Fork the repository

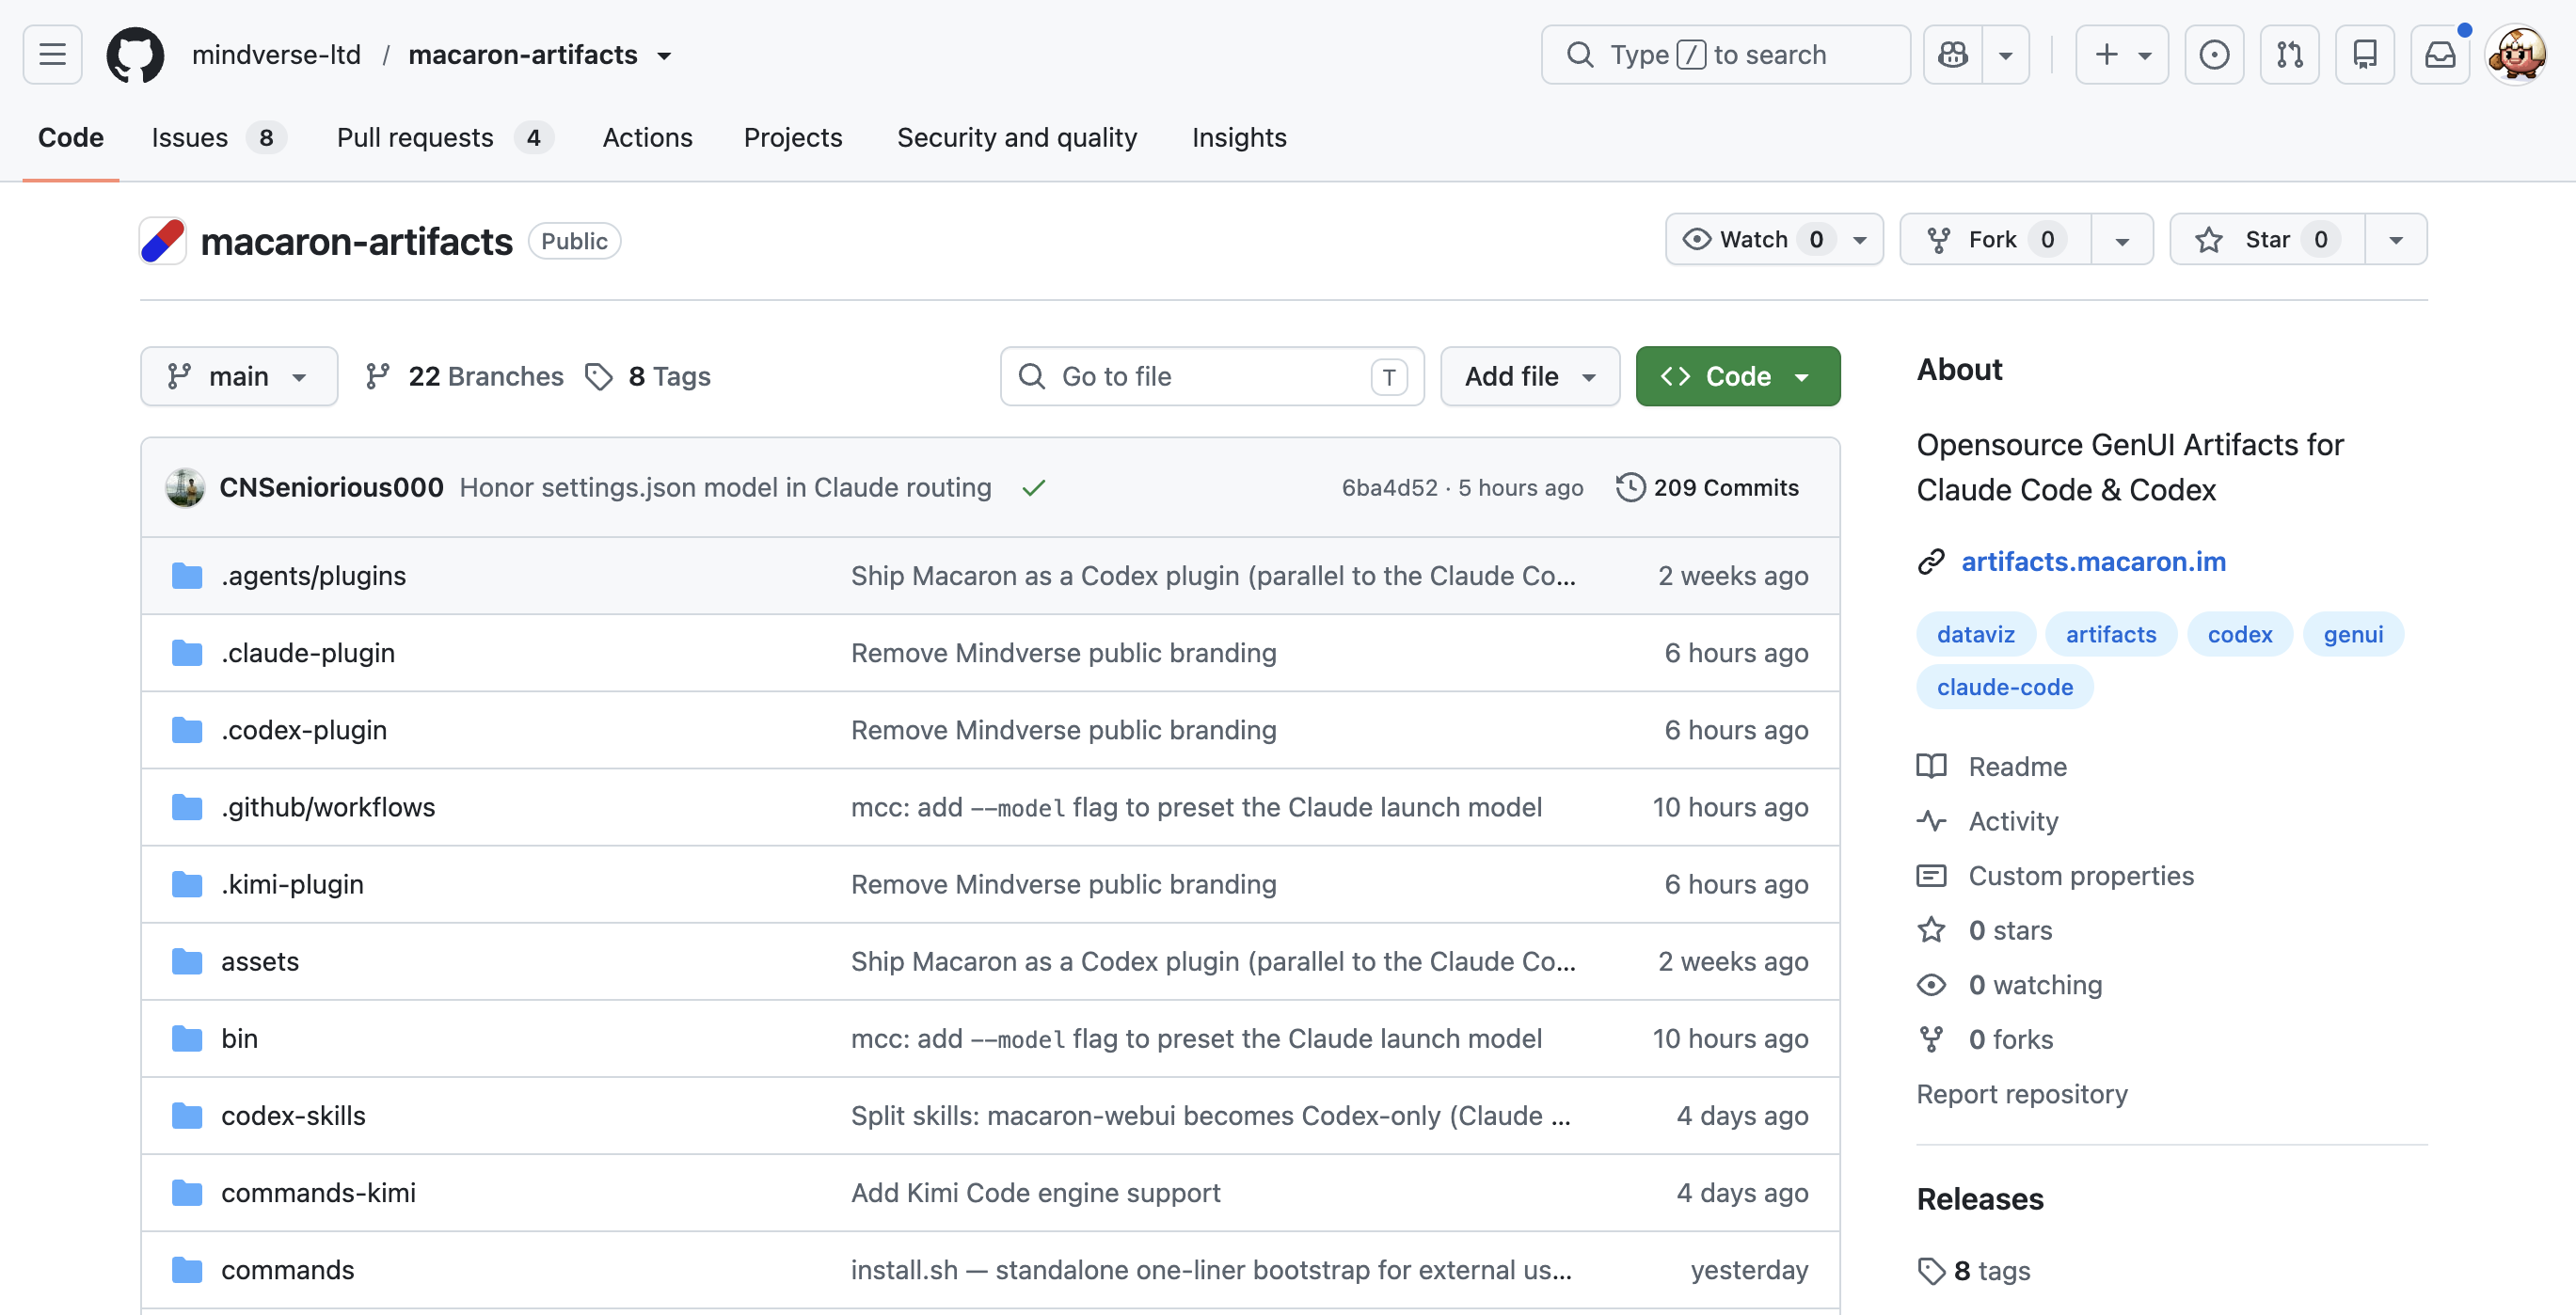click(1995, 239)
